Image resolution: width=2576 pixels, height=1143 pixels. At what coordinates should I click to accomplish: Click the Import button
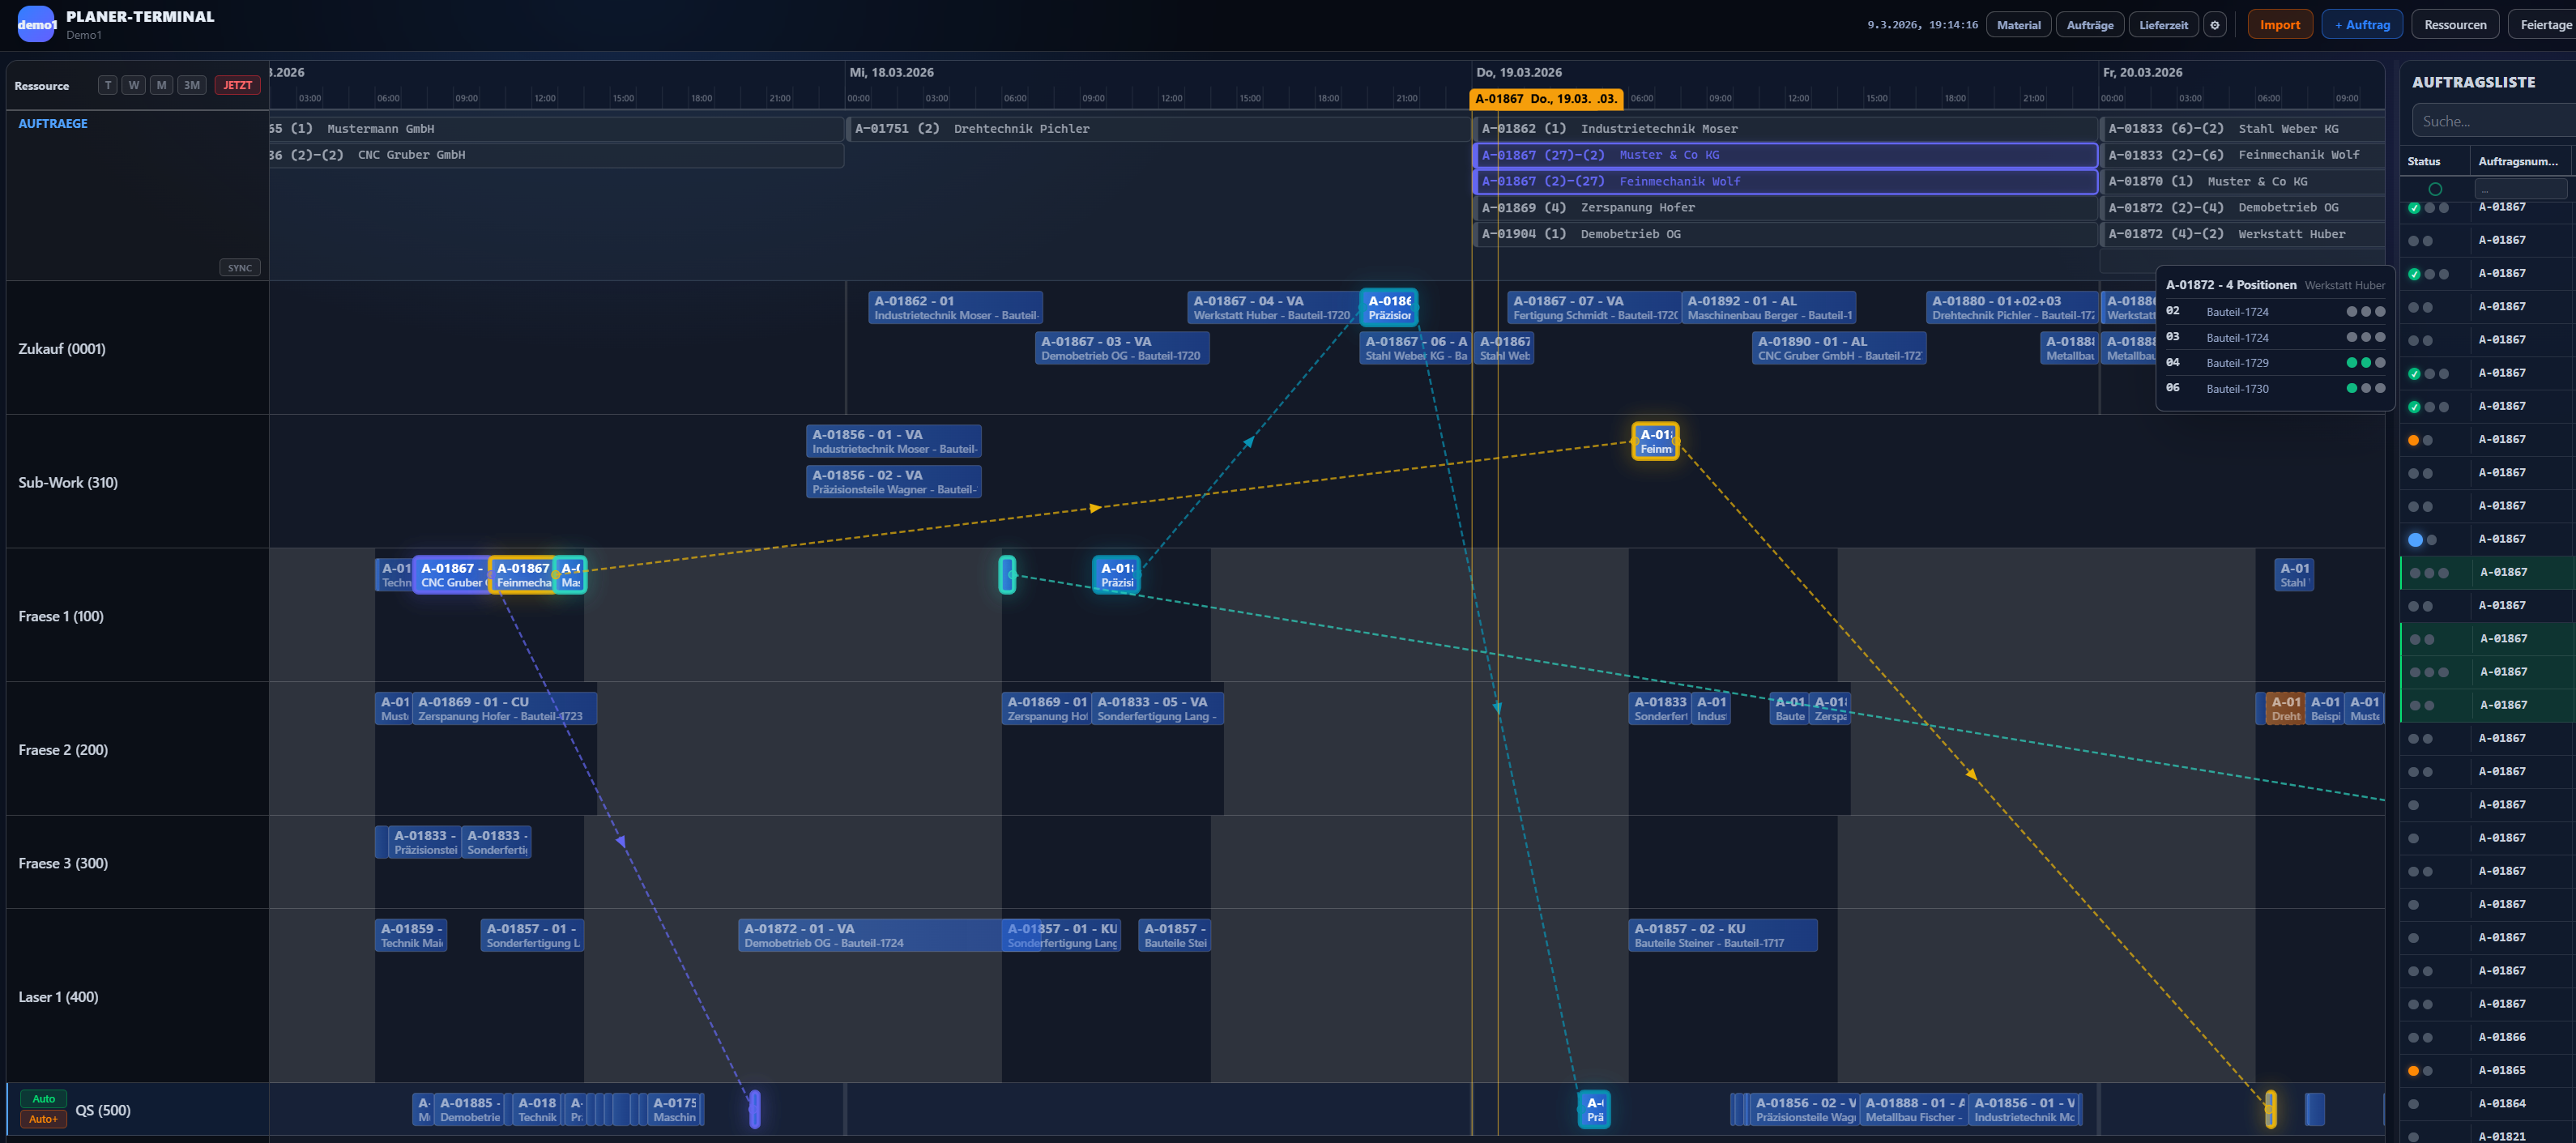(x=2280, y=24)
